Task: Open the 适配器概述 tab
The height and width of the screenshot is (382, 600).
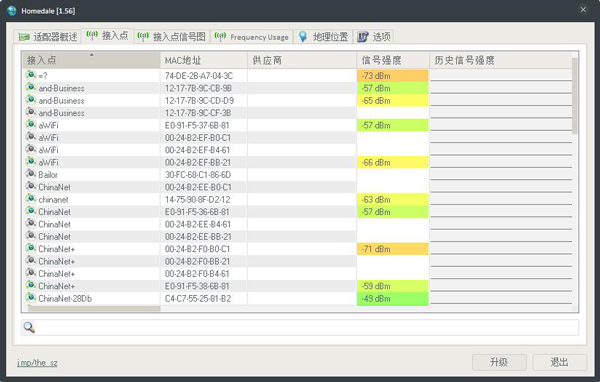Action: pos(48,37)
